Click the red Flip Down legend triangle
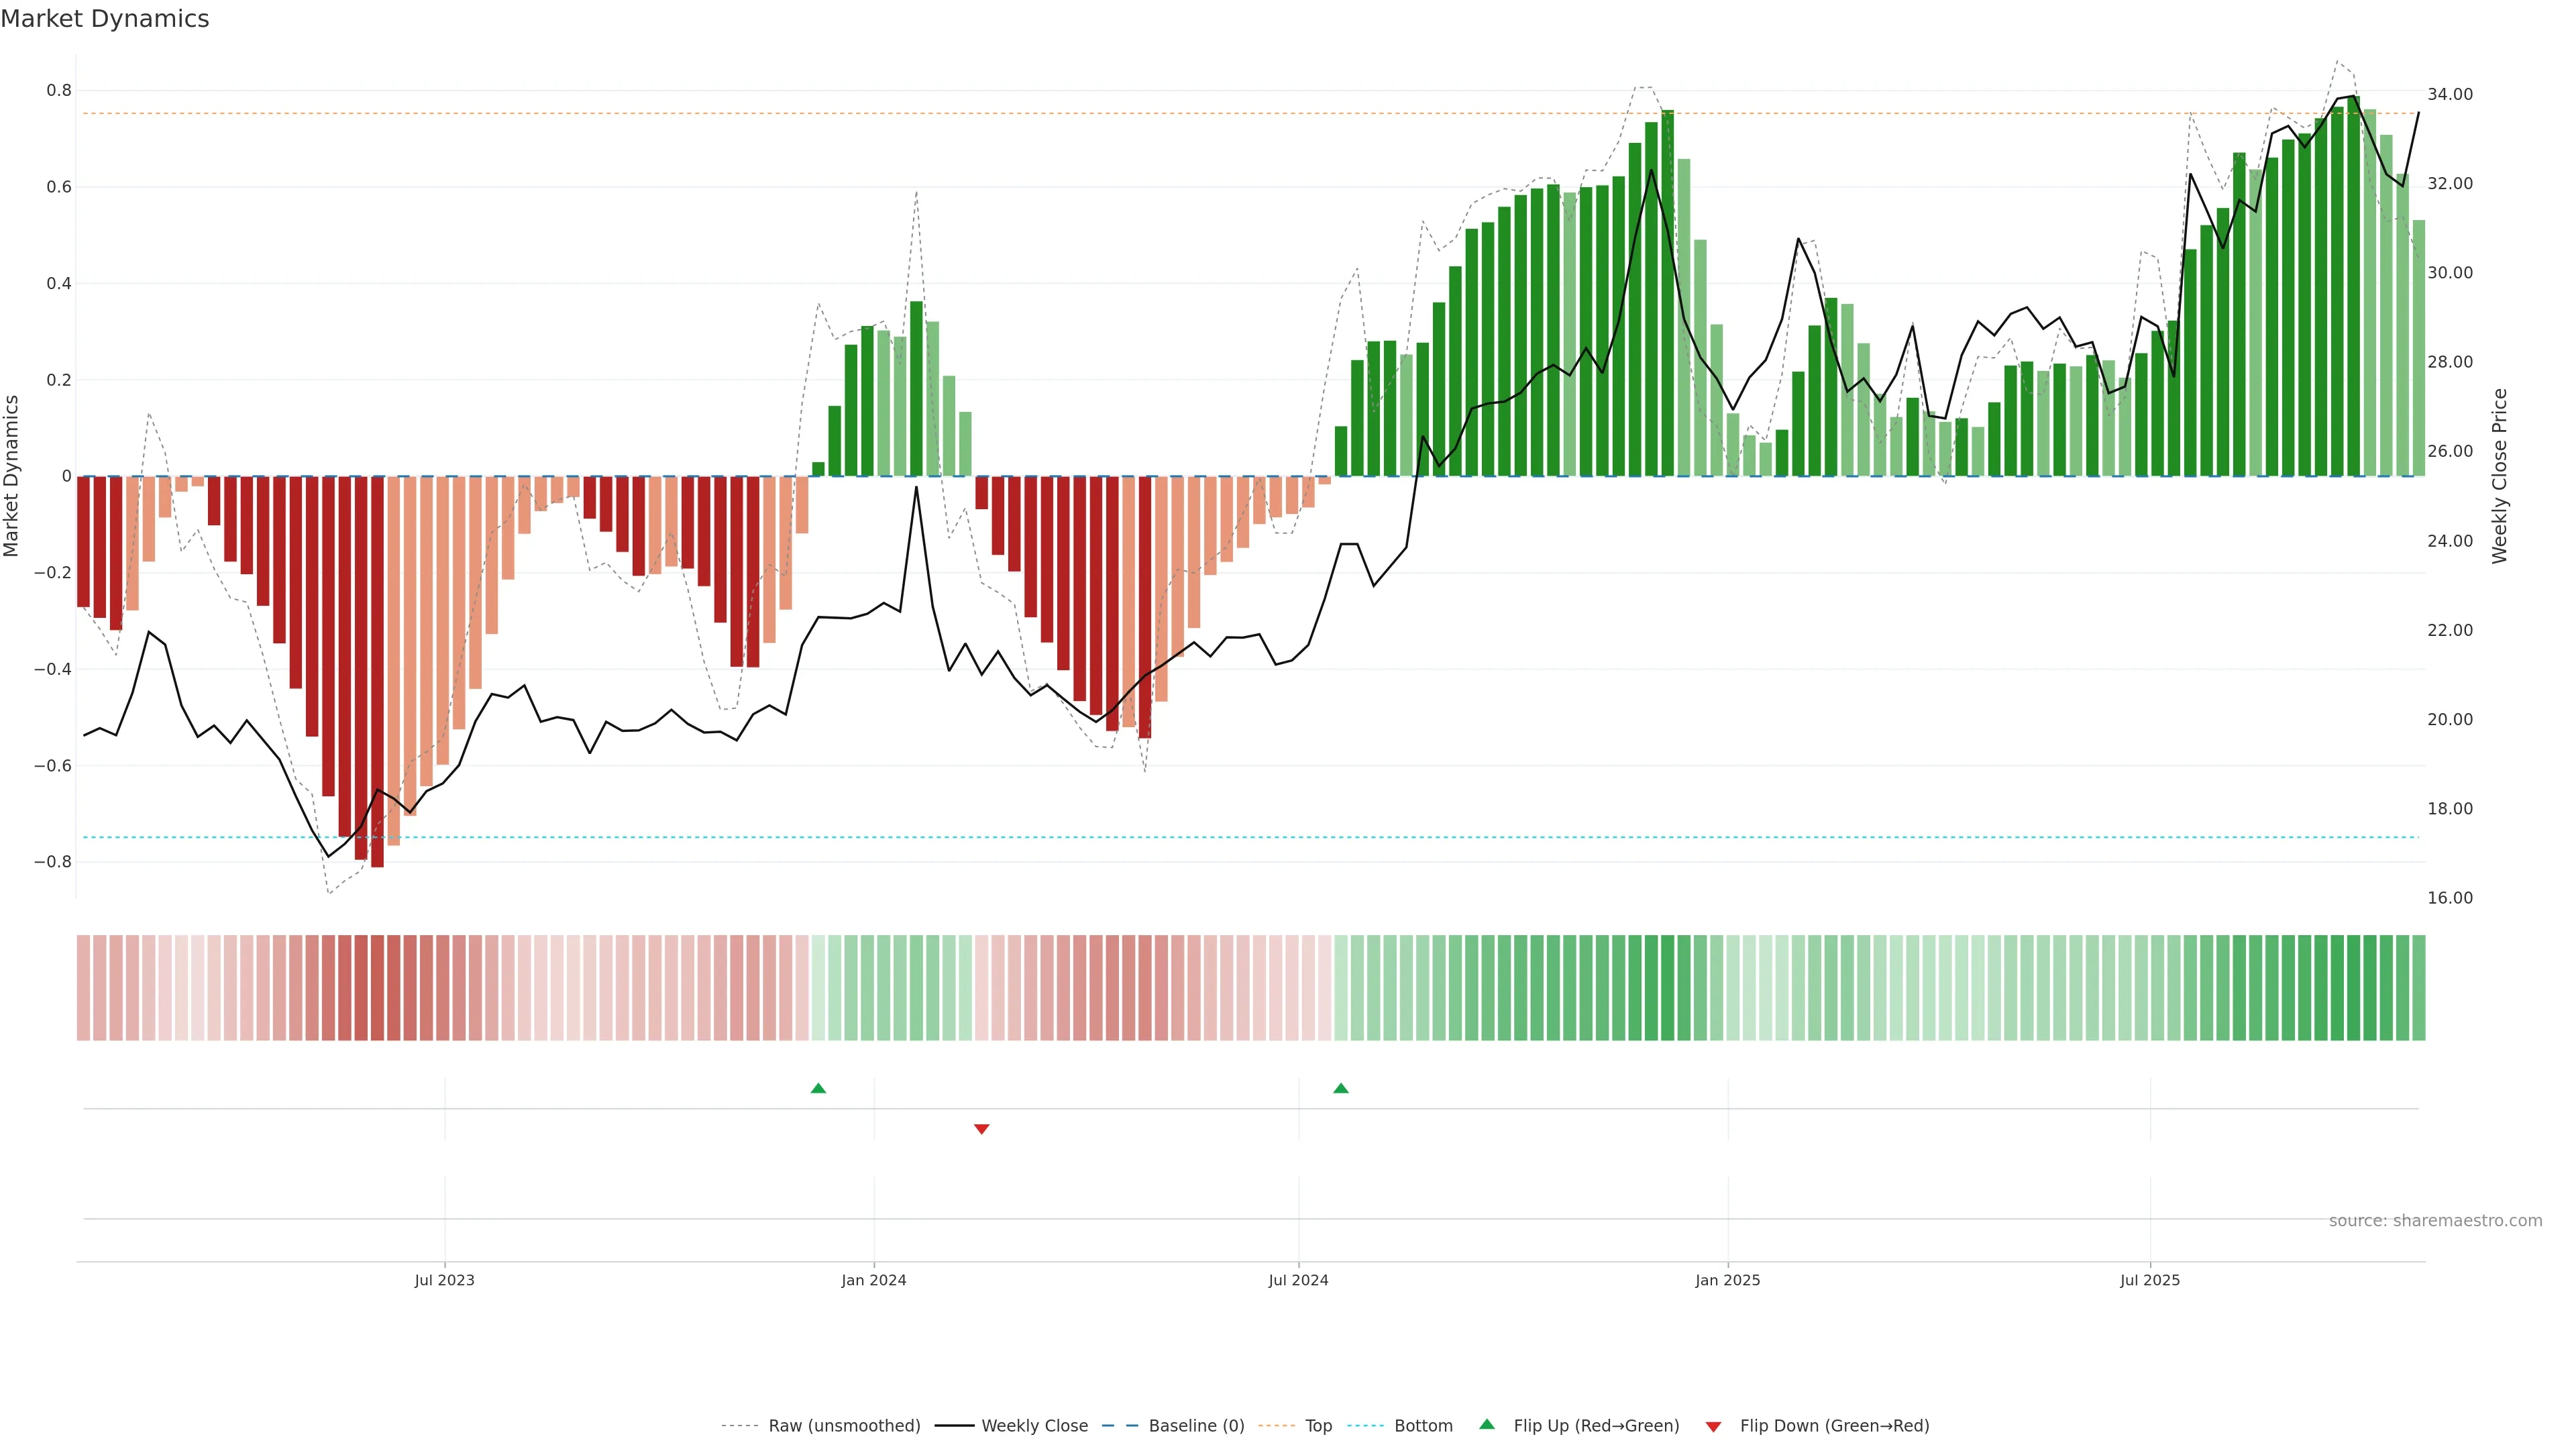Screen dimensions: 2576x1449 [1713, 1426]
